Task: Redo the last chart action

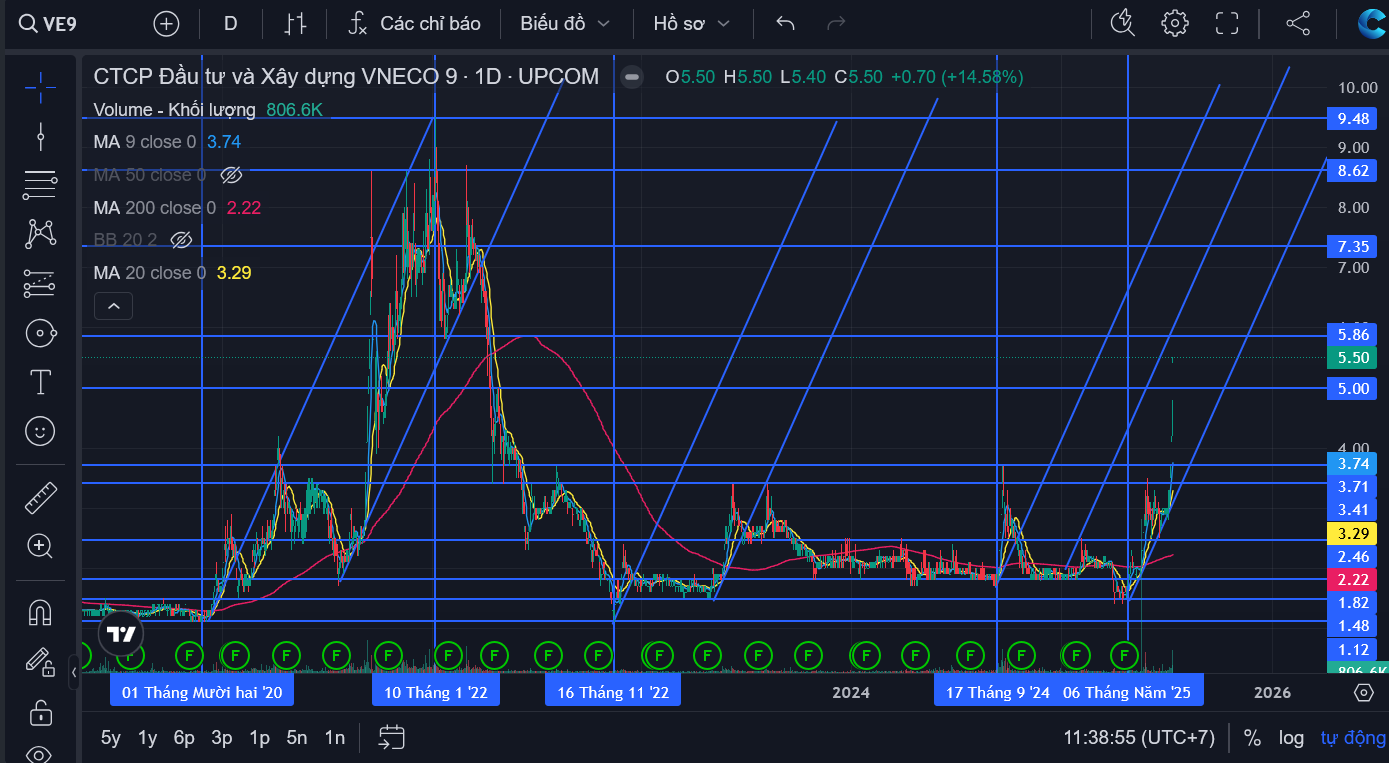Action: 837,23
